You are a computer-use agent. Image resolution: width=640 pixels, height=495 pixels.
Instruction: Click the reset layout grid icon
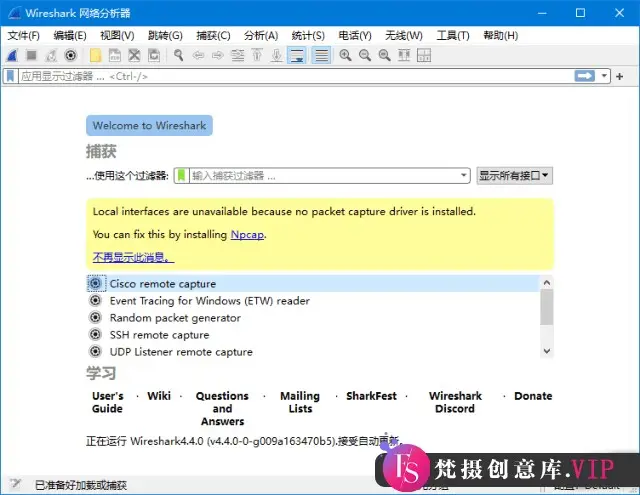(424, 55)
